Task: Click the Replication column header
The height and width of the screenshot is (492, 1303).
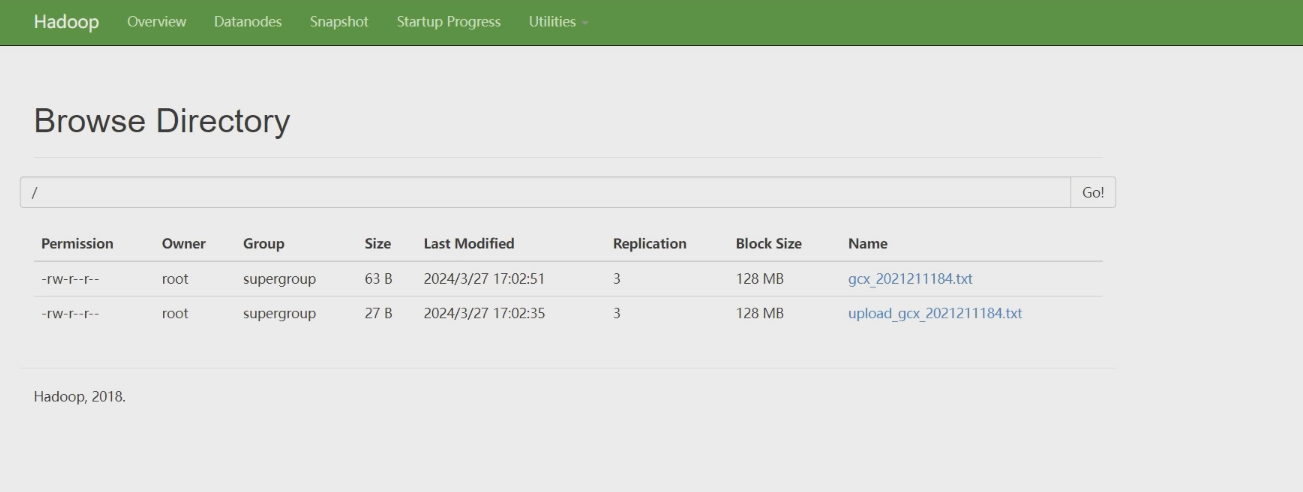Action: point(650,244)
